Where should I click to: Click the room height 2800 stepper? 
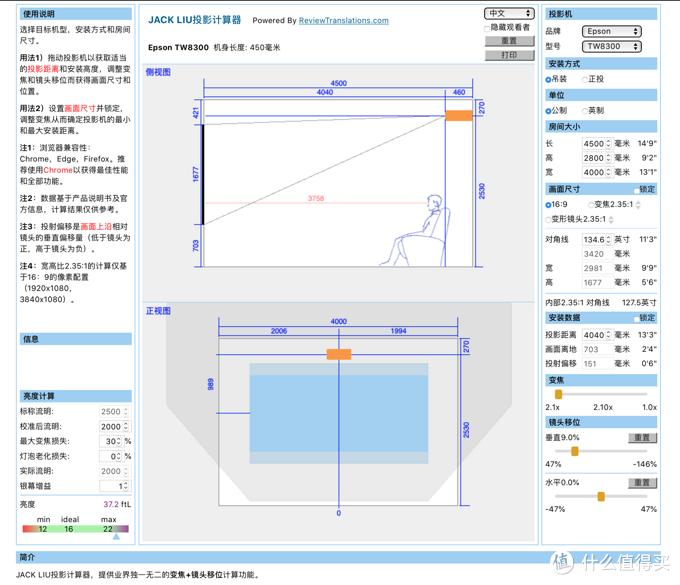[608, 158]
